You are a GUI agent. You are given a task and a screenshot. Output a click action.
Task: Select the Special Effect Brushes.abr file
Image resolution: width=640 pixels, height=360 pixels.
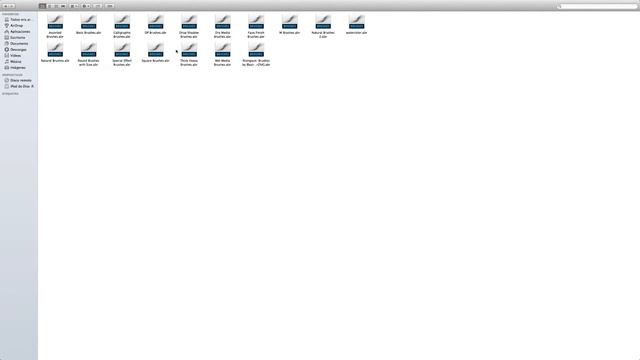[122, 54]
